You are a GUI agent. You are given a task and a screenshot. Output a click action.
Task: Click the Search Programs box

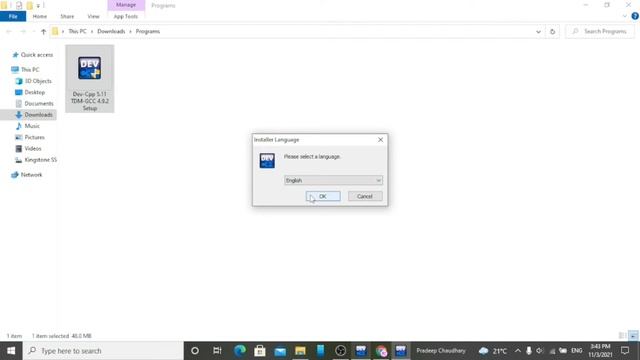coord(600,31)
